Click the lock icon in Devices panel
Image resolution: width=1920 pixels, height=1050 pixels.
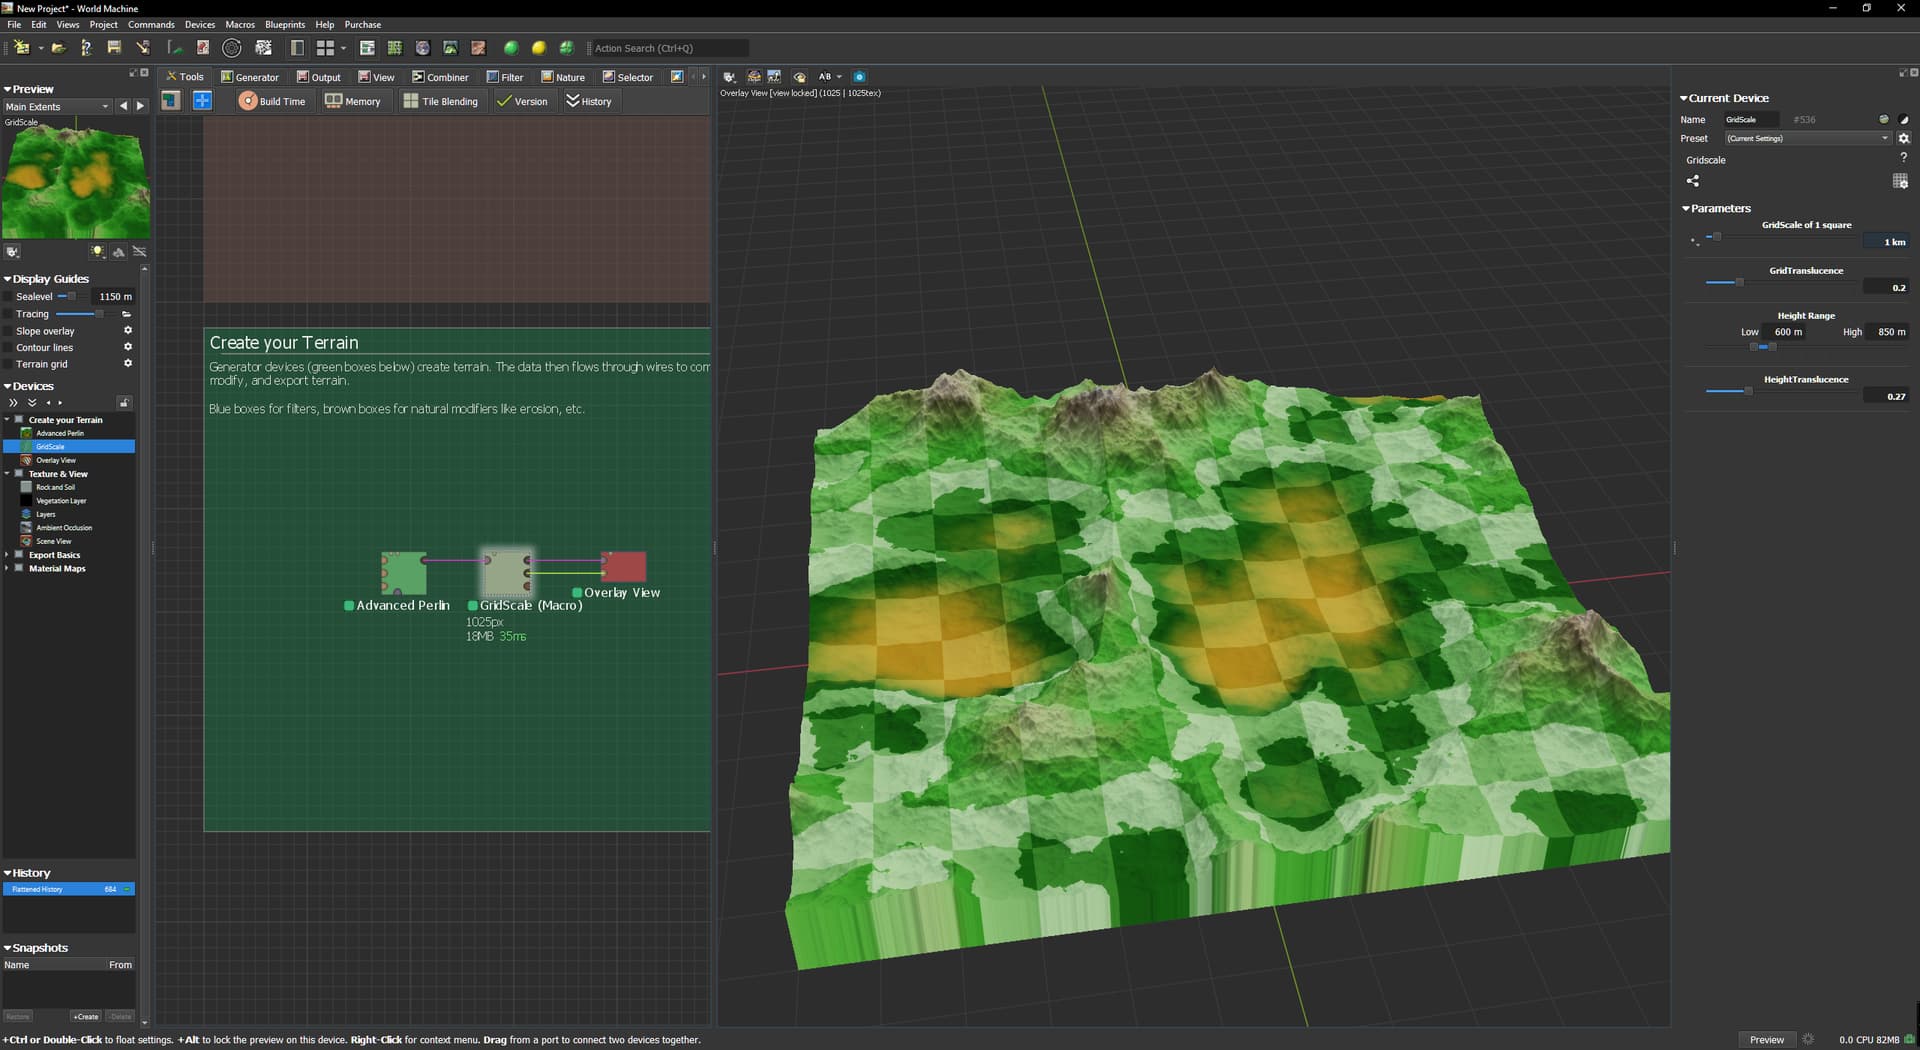pyautogui.click(x=124, y=403)
